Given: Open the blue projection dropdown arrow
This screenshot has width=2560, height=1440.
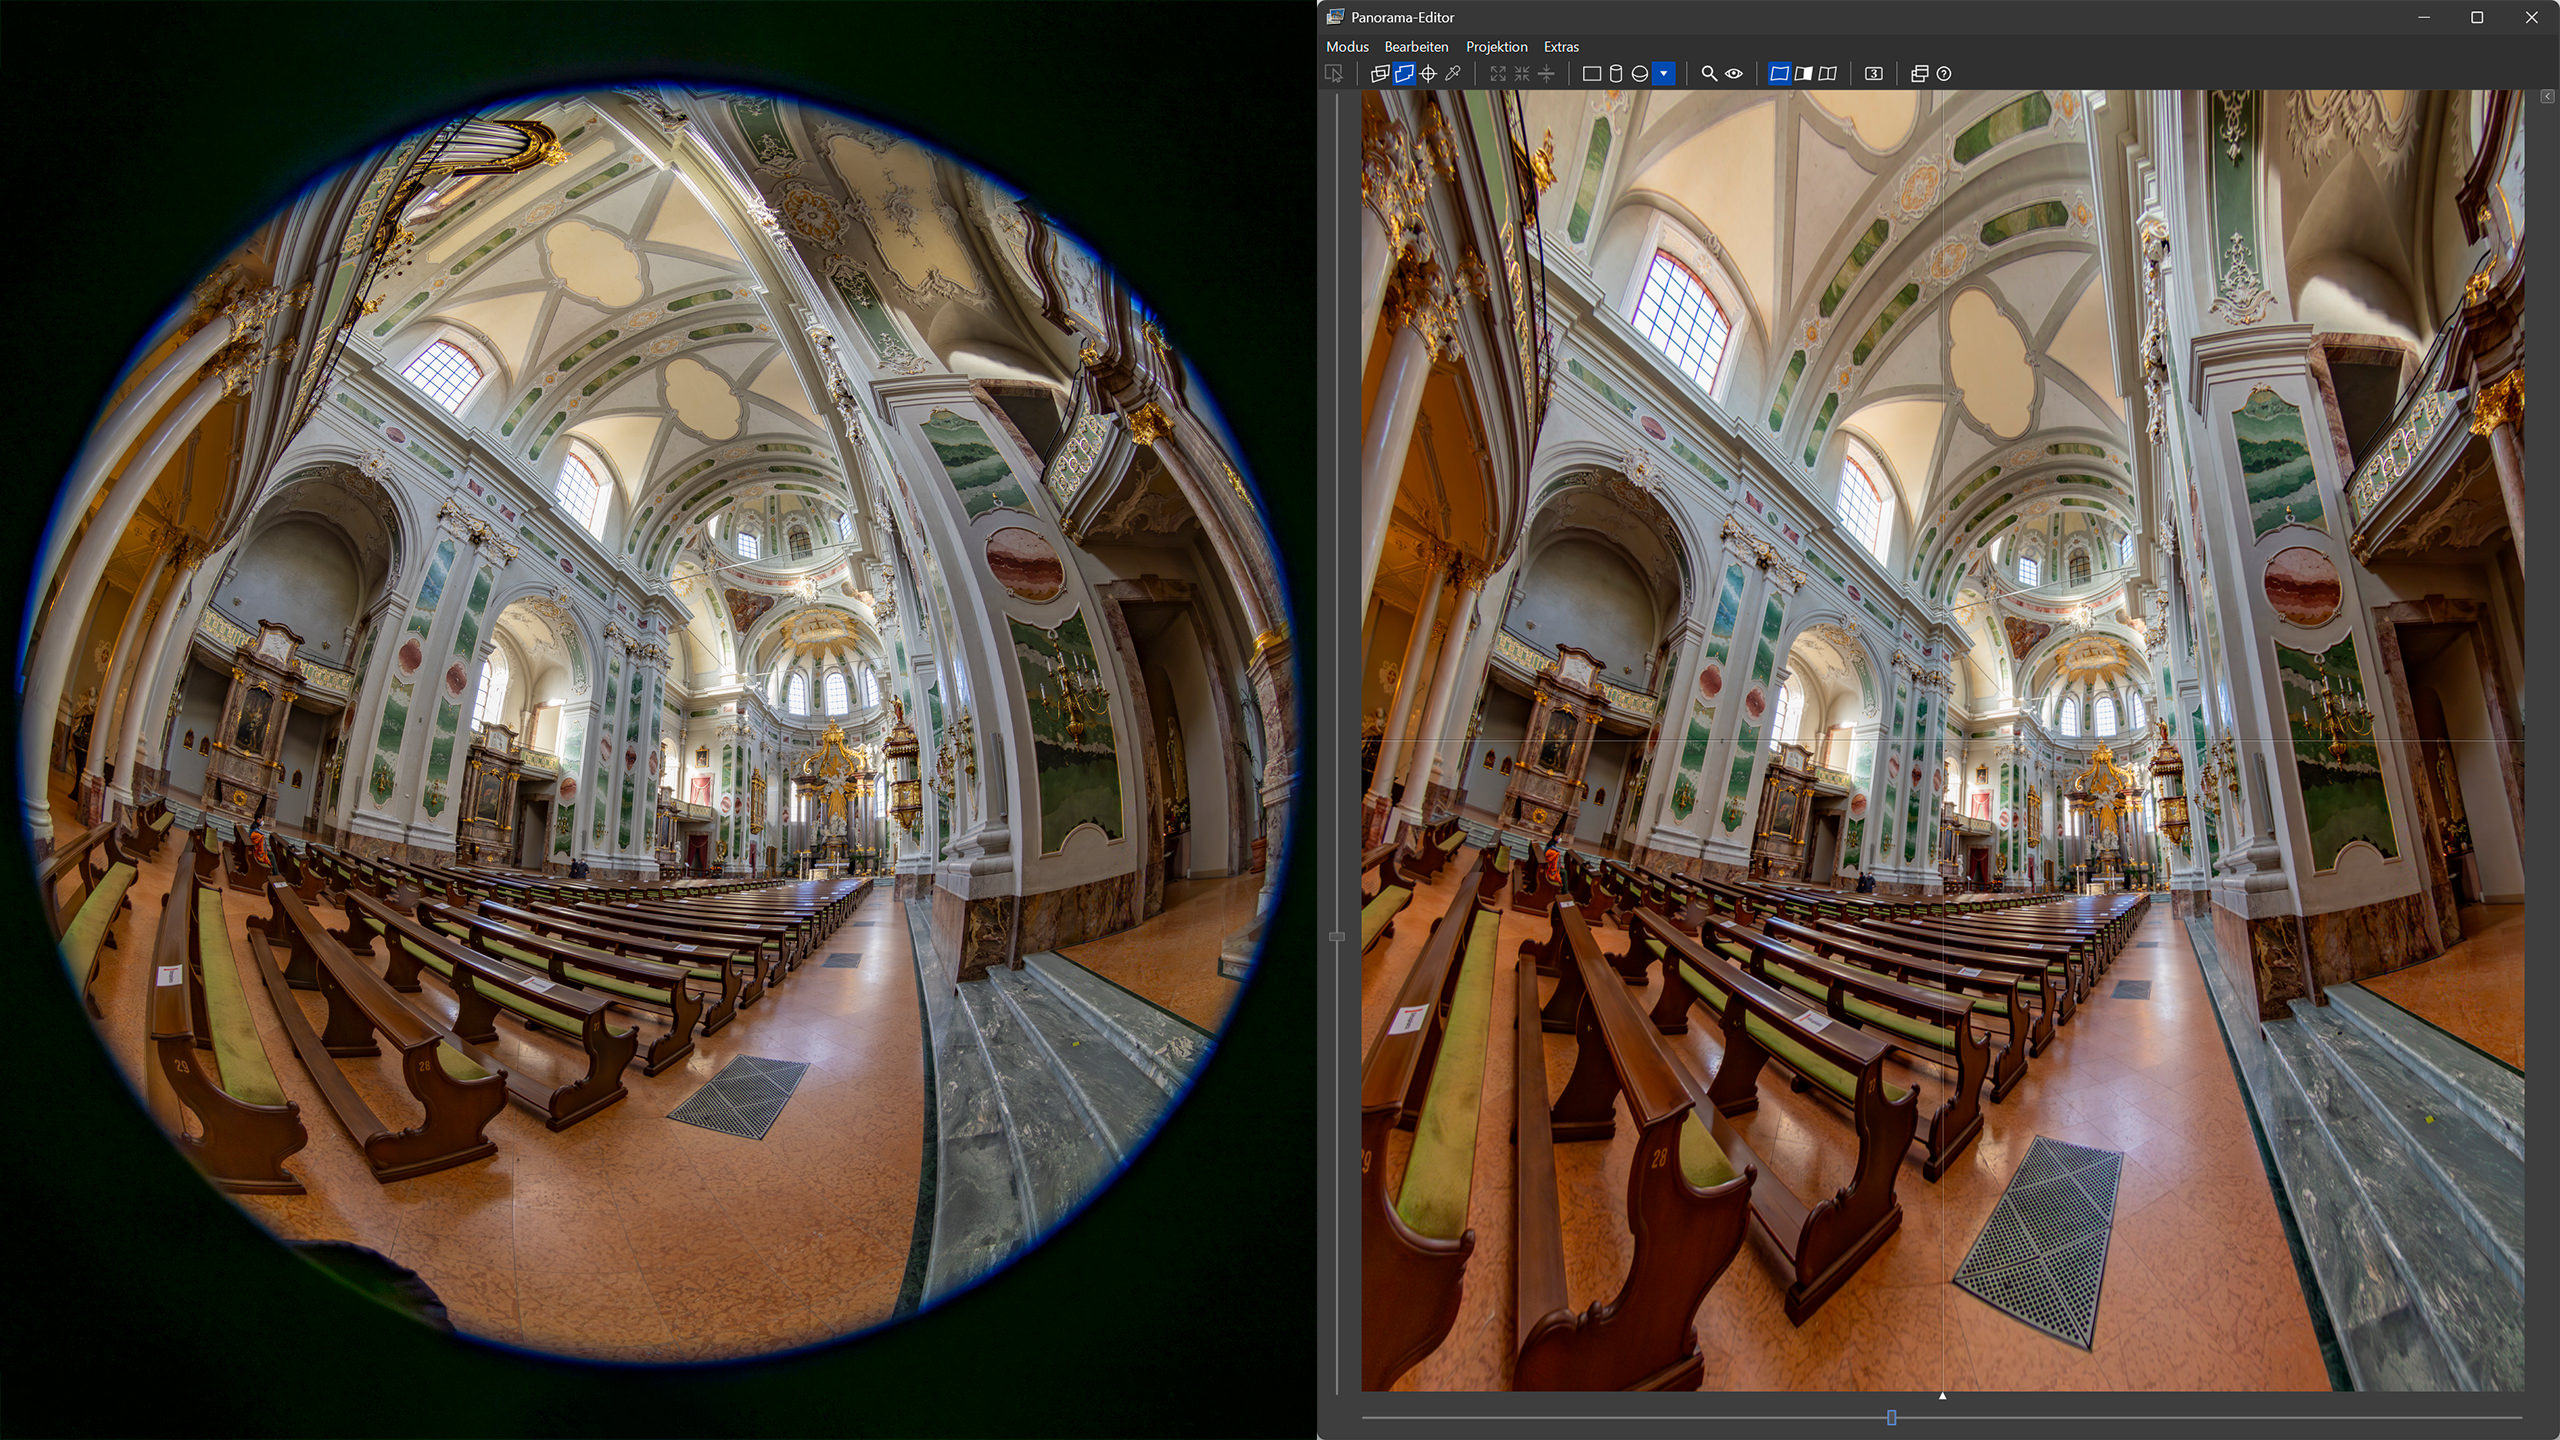Looking at the screenshot, I should (1664, 74).
